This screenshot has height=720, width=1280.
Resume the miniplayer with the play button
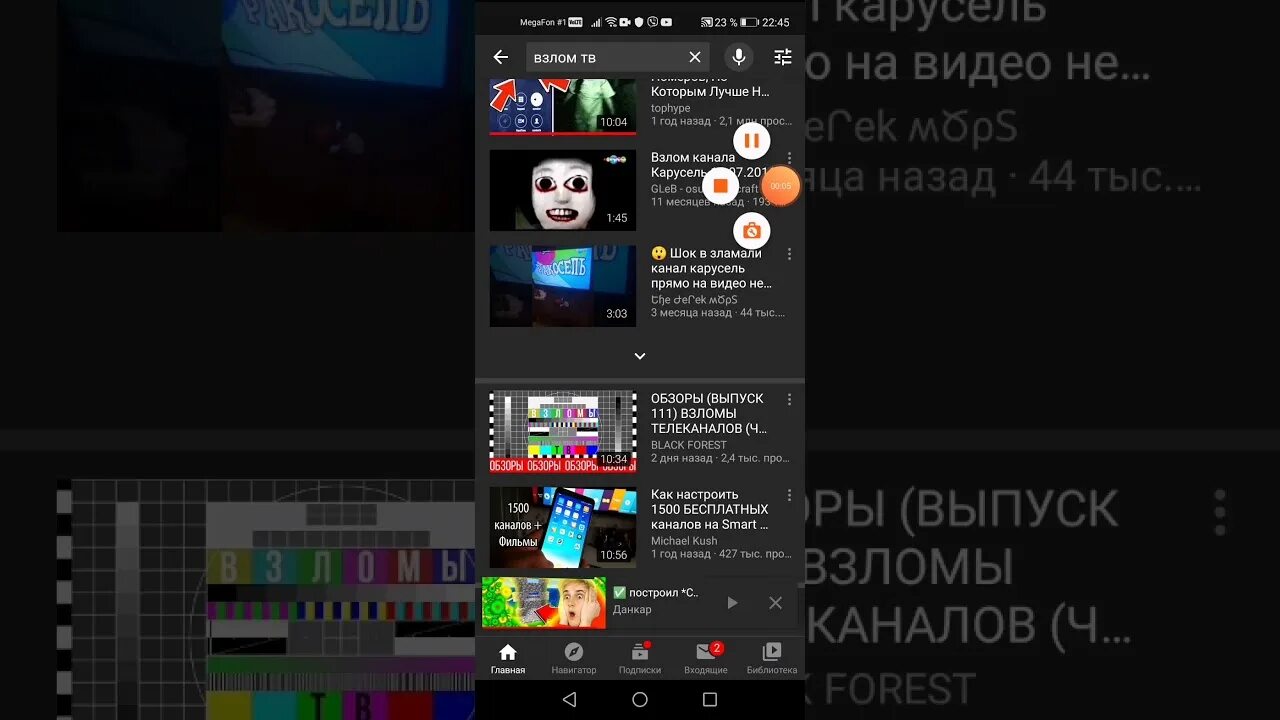(733, 603)
